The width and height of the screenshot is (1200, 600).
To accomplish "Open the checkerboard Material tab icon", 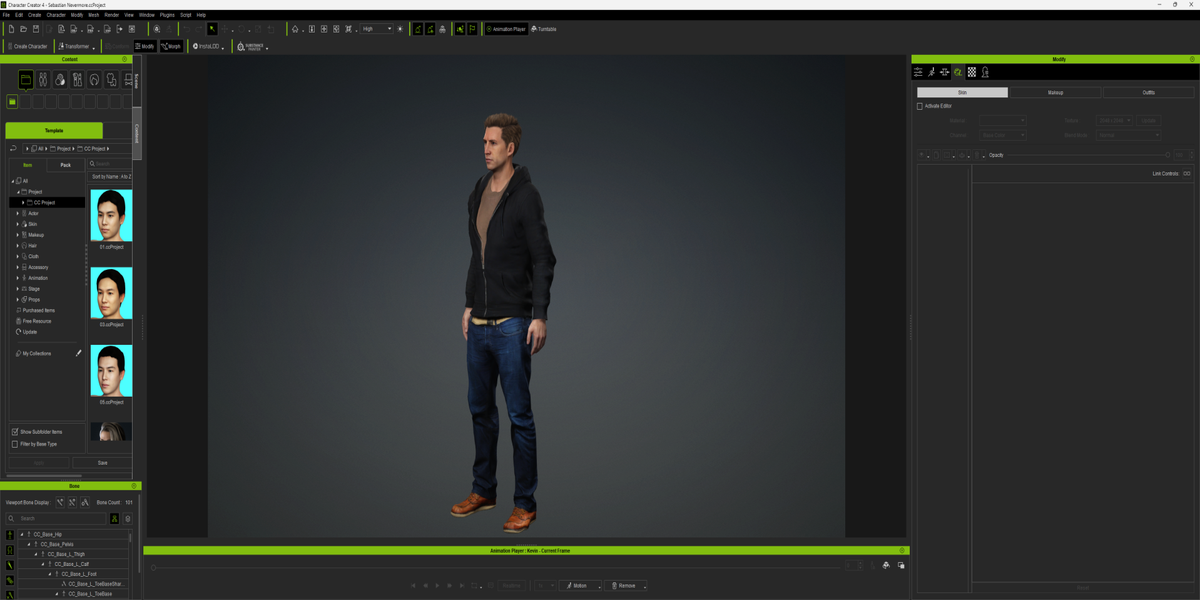I will tap(971, 72).
